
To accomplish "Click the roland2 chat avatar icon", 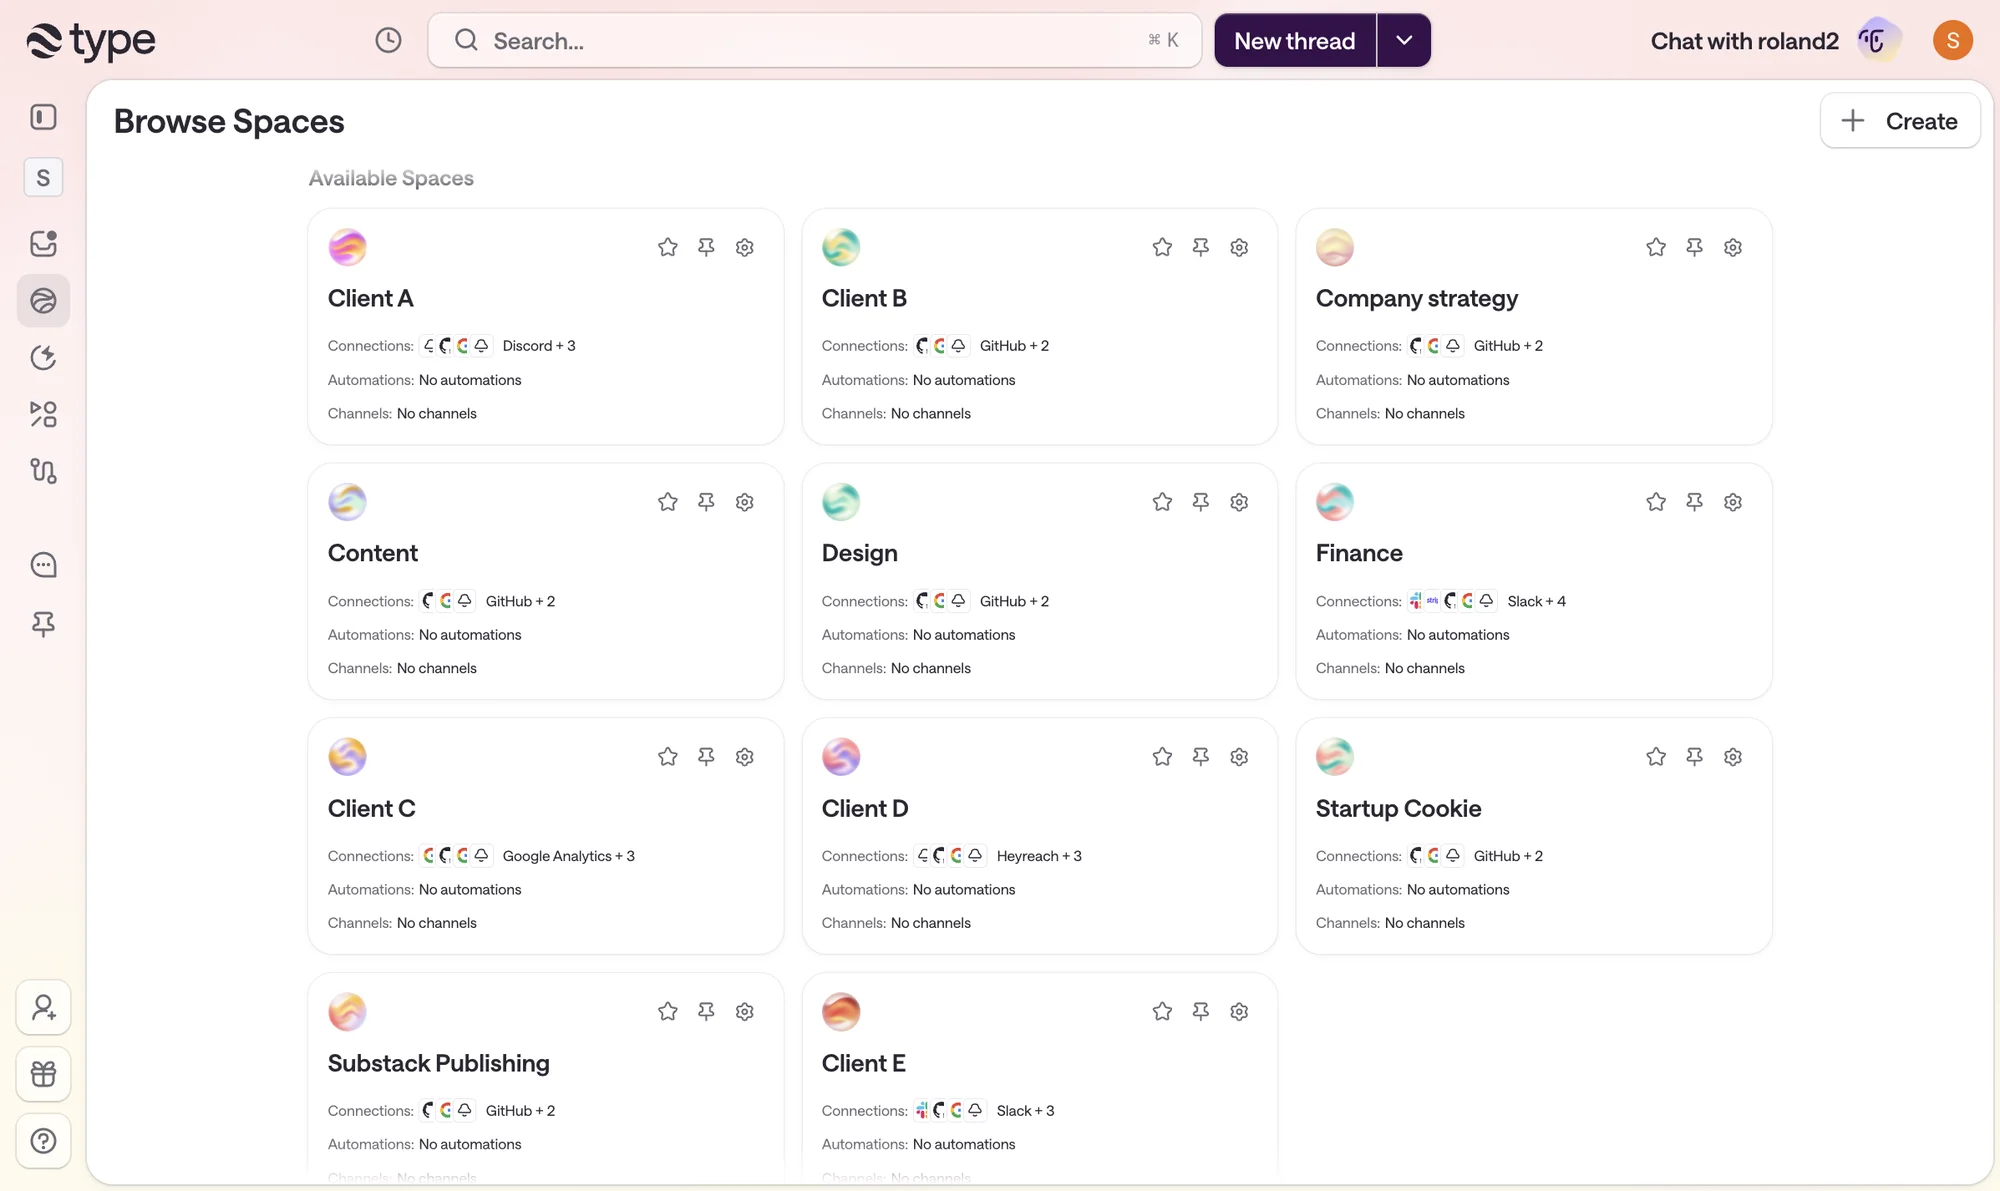I will [x=1877, y=40].
